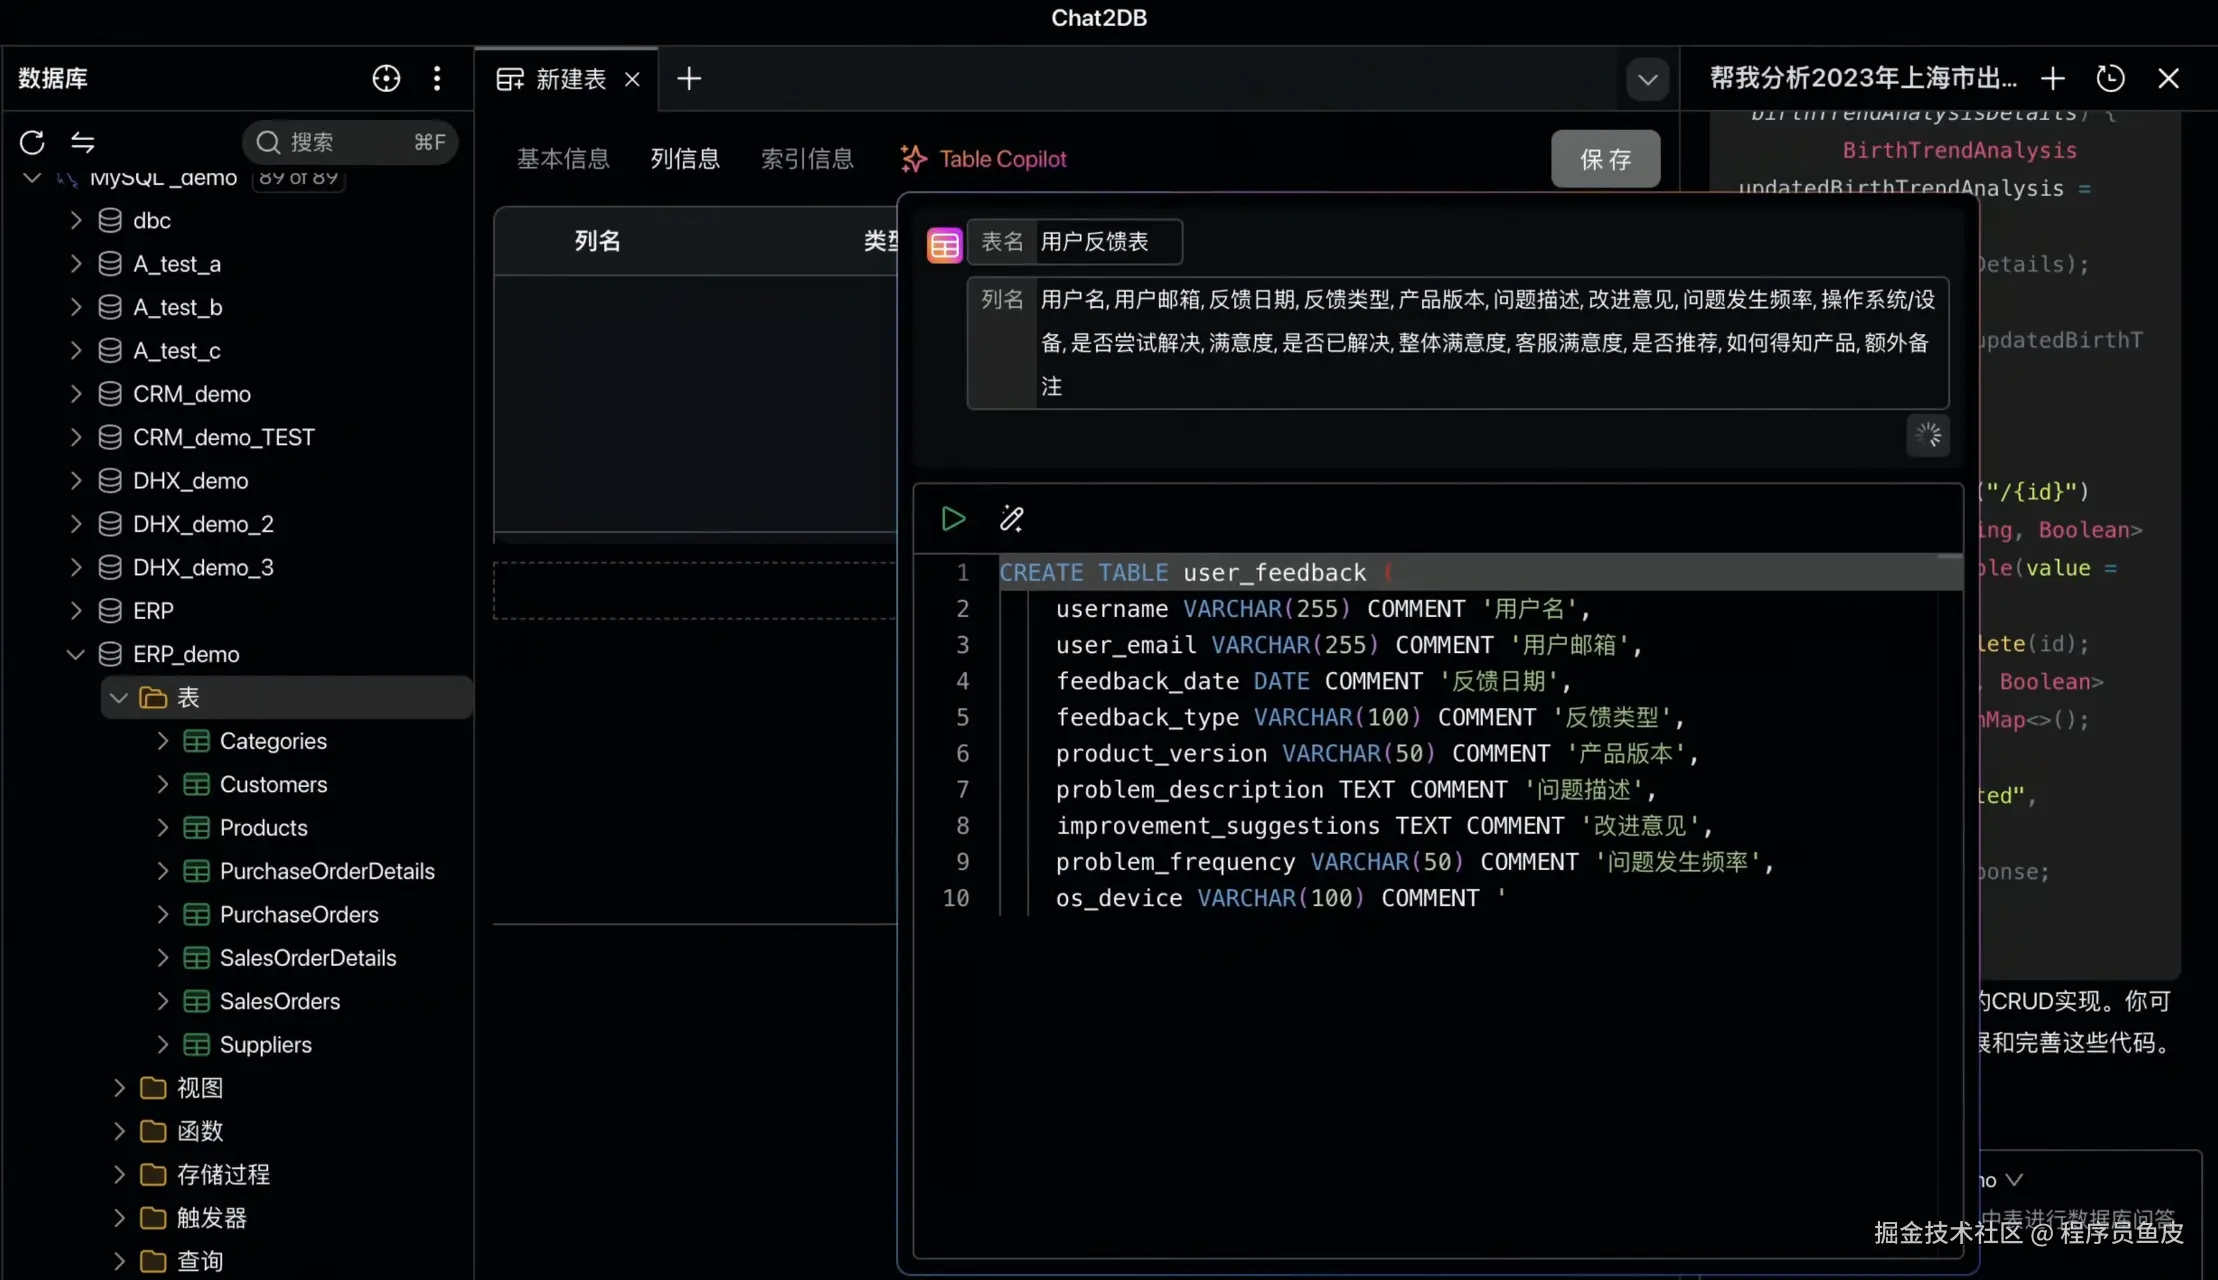
Task: Click the 保存 button
Action: click(x=1605, y=159)
